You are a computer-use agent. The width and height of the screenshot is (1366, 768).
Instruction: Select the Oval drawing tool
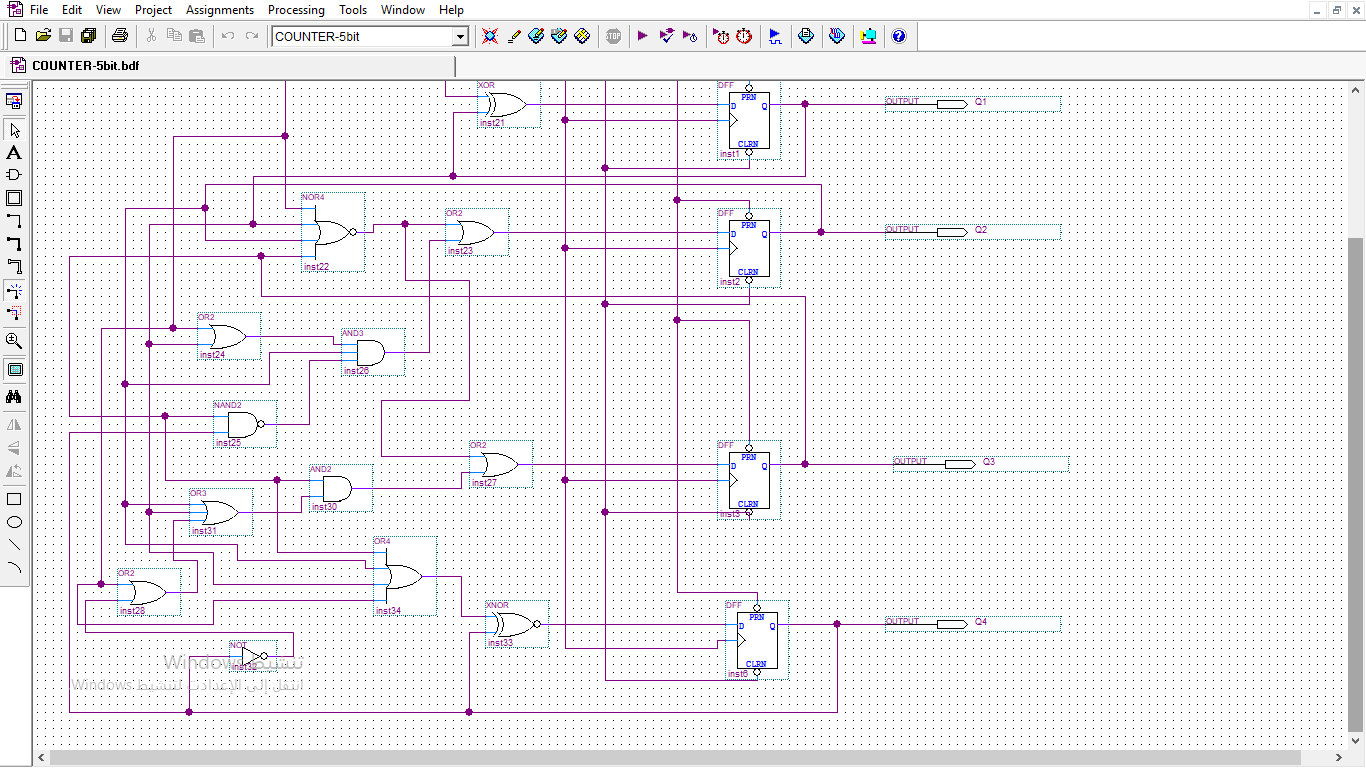coord(14,522)
